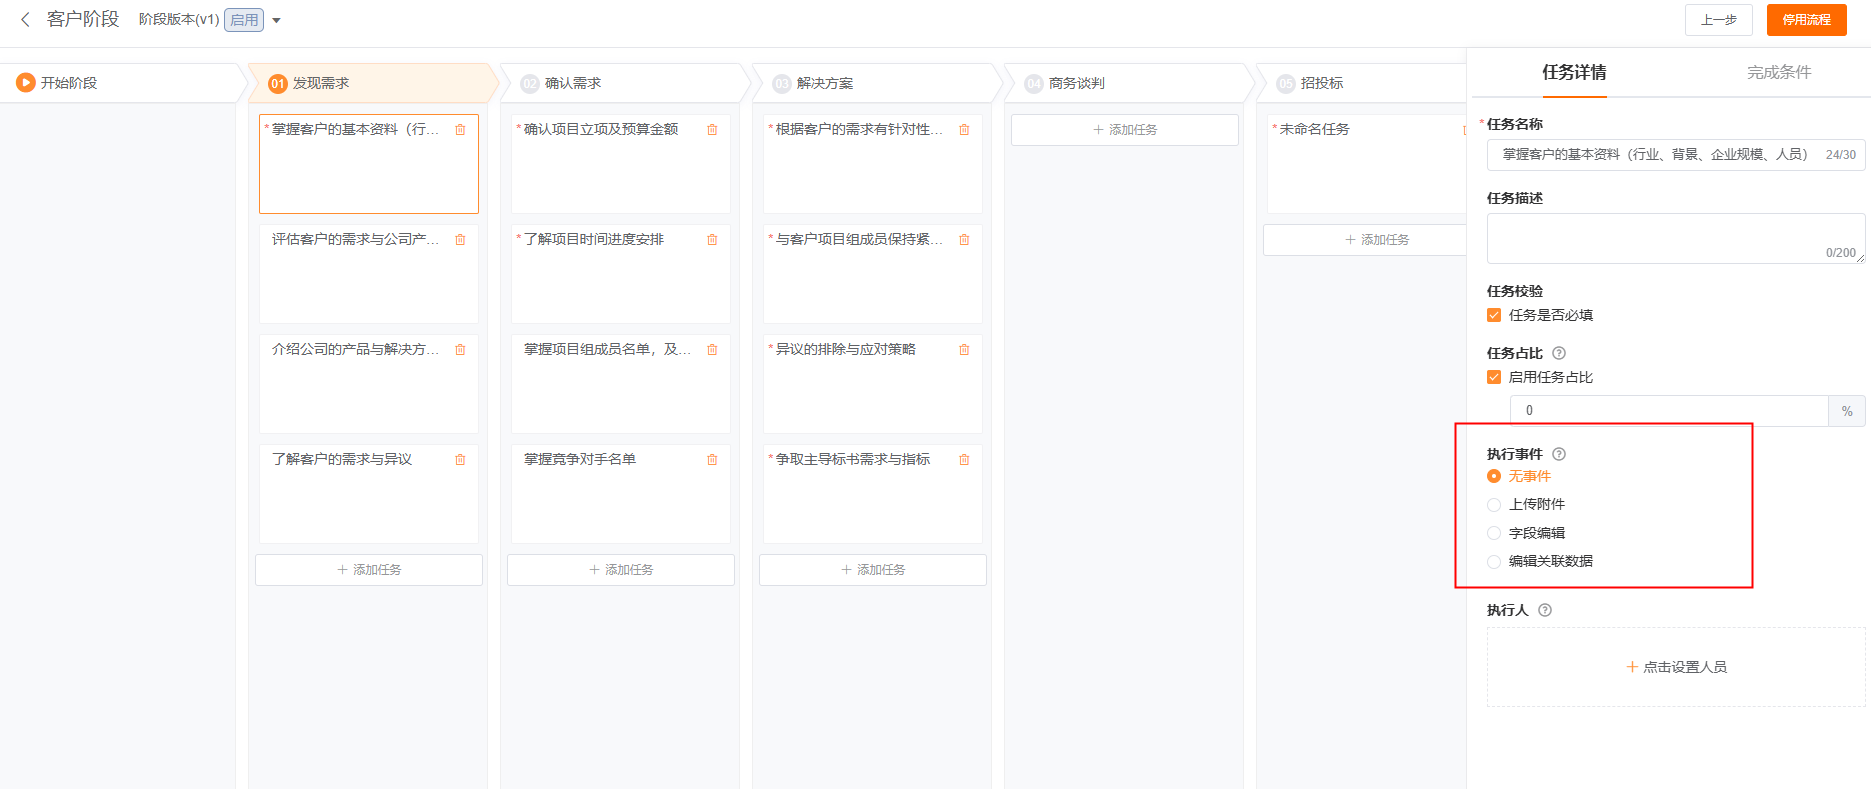Click 添加任务 under 商务谈判 stage
The image size is (1871, 789).
pos(1124,130)
